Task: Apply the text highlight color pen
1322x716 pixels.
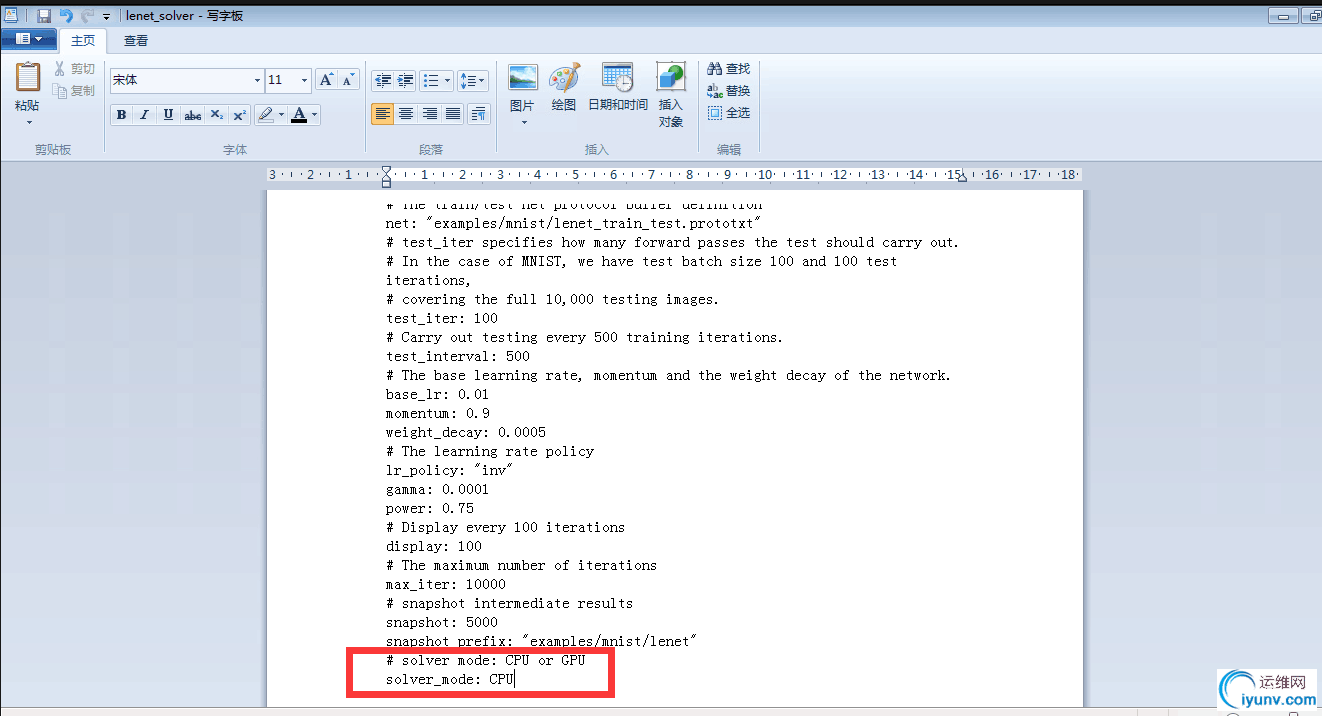Action: pos(265,115)
